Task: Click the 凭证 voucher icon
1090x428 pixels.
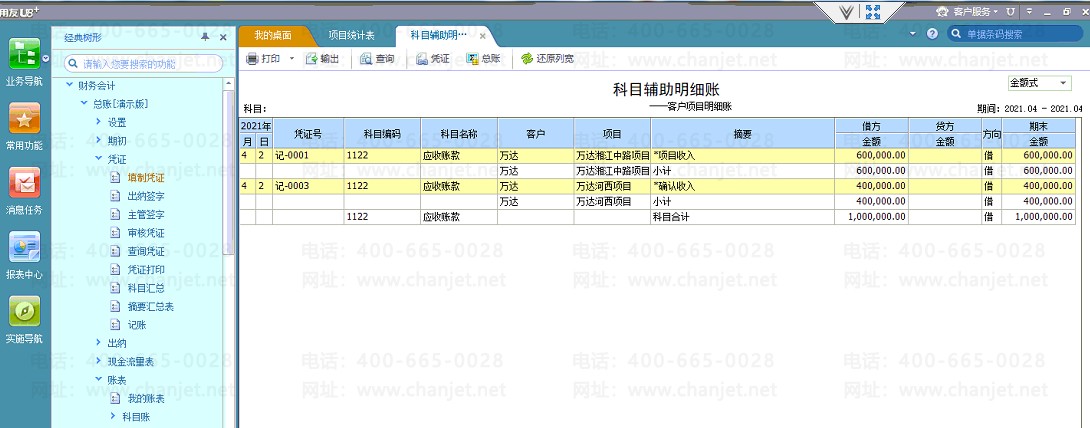Action: click(x=422, y=59)
